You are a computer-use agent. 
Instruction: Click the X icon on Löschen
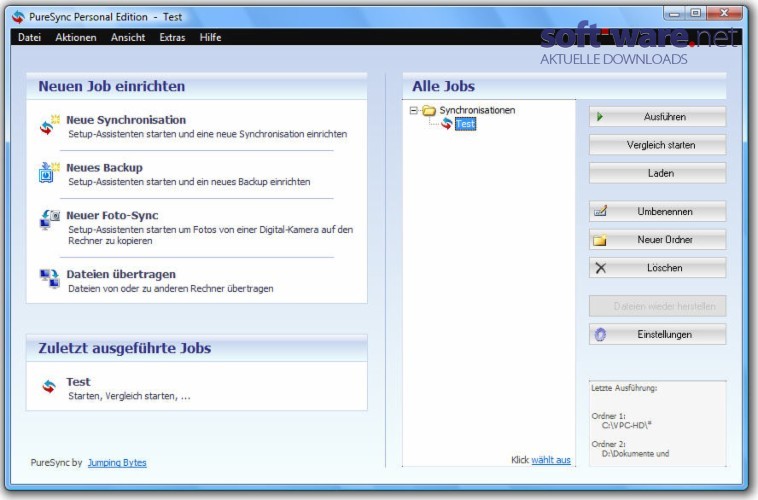600,268
